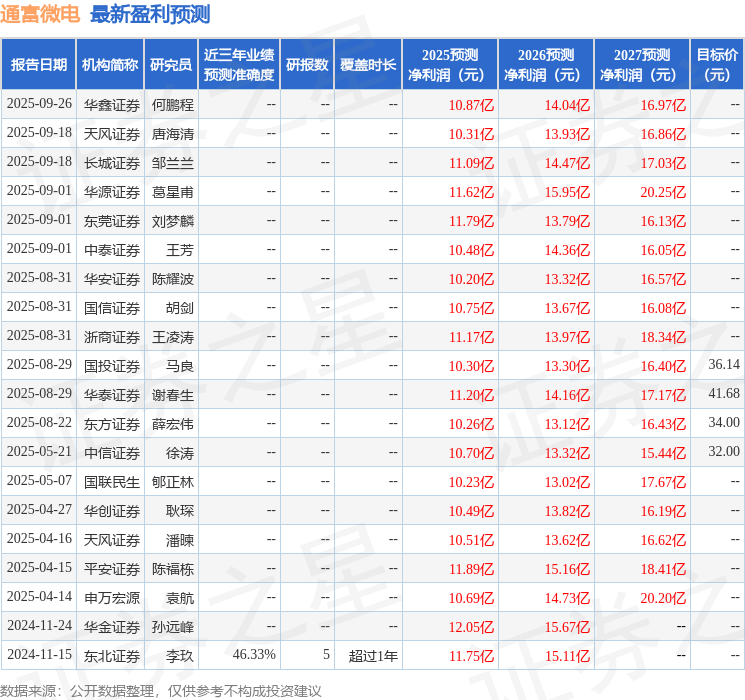Screen dimensions: 745x700
Task: Select the 2027预测净利润 column header
Action: click(x=642, y=65)
